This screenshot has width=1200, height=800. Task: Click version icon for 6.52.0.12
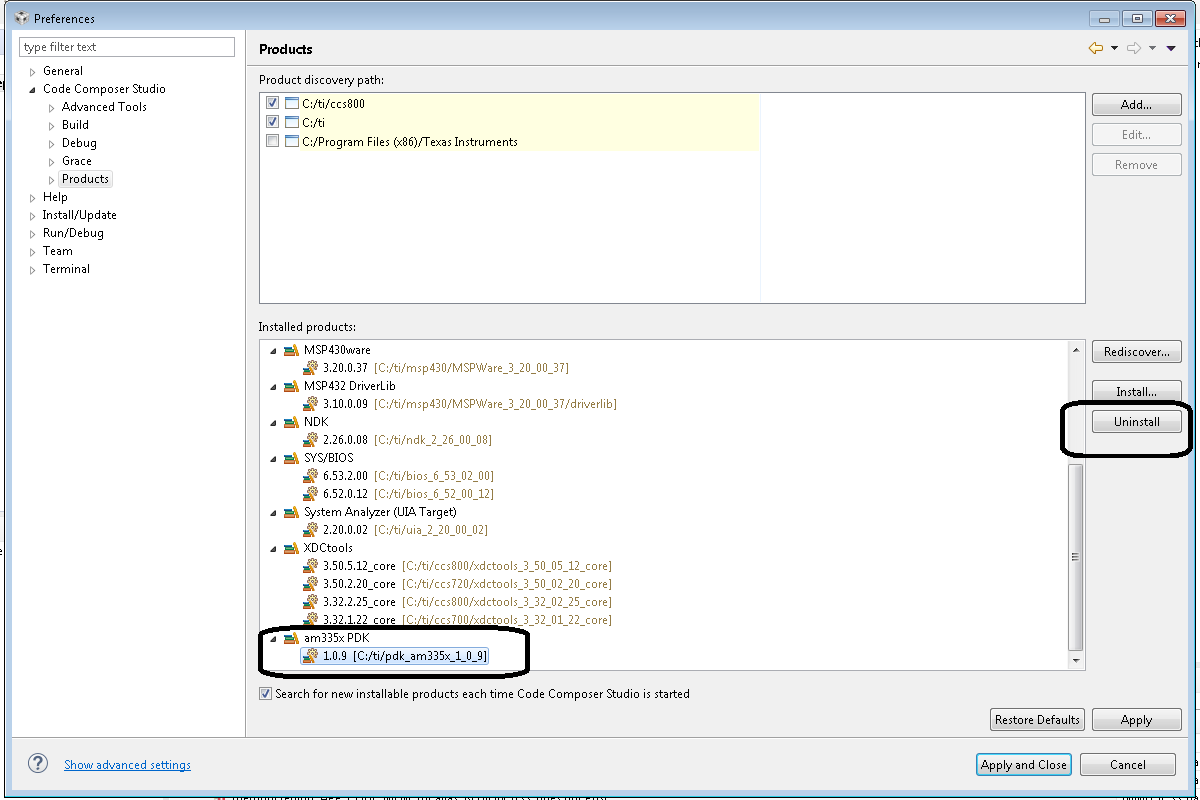click(x=311, y=494)
